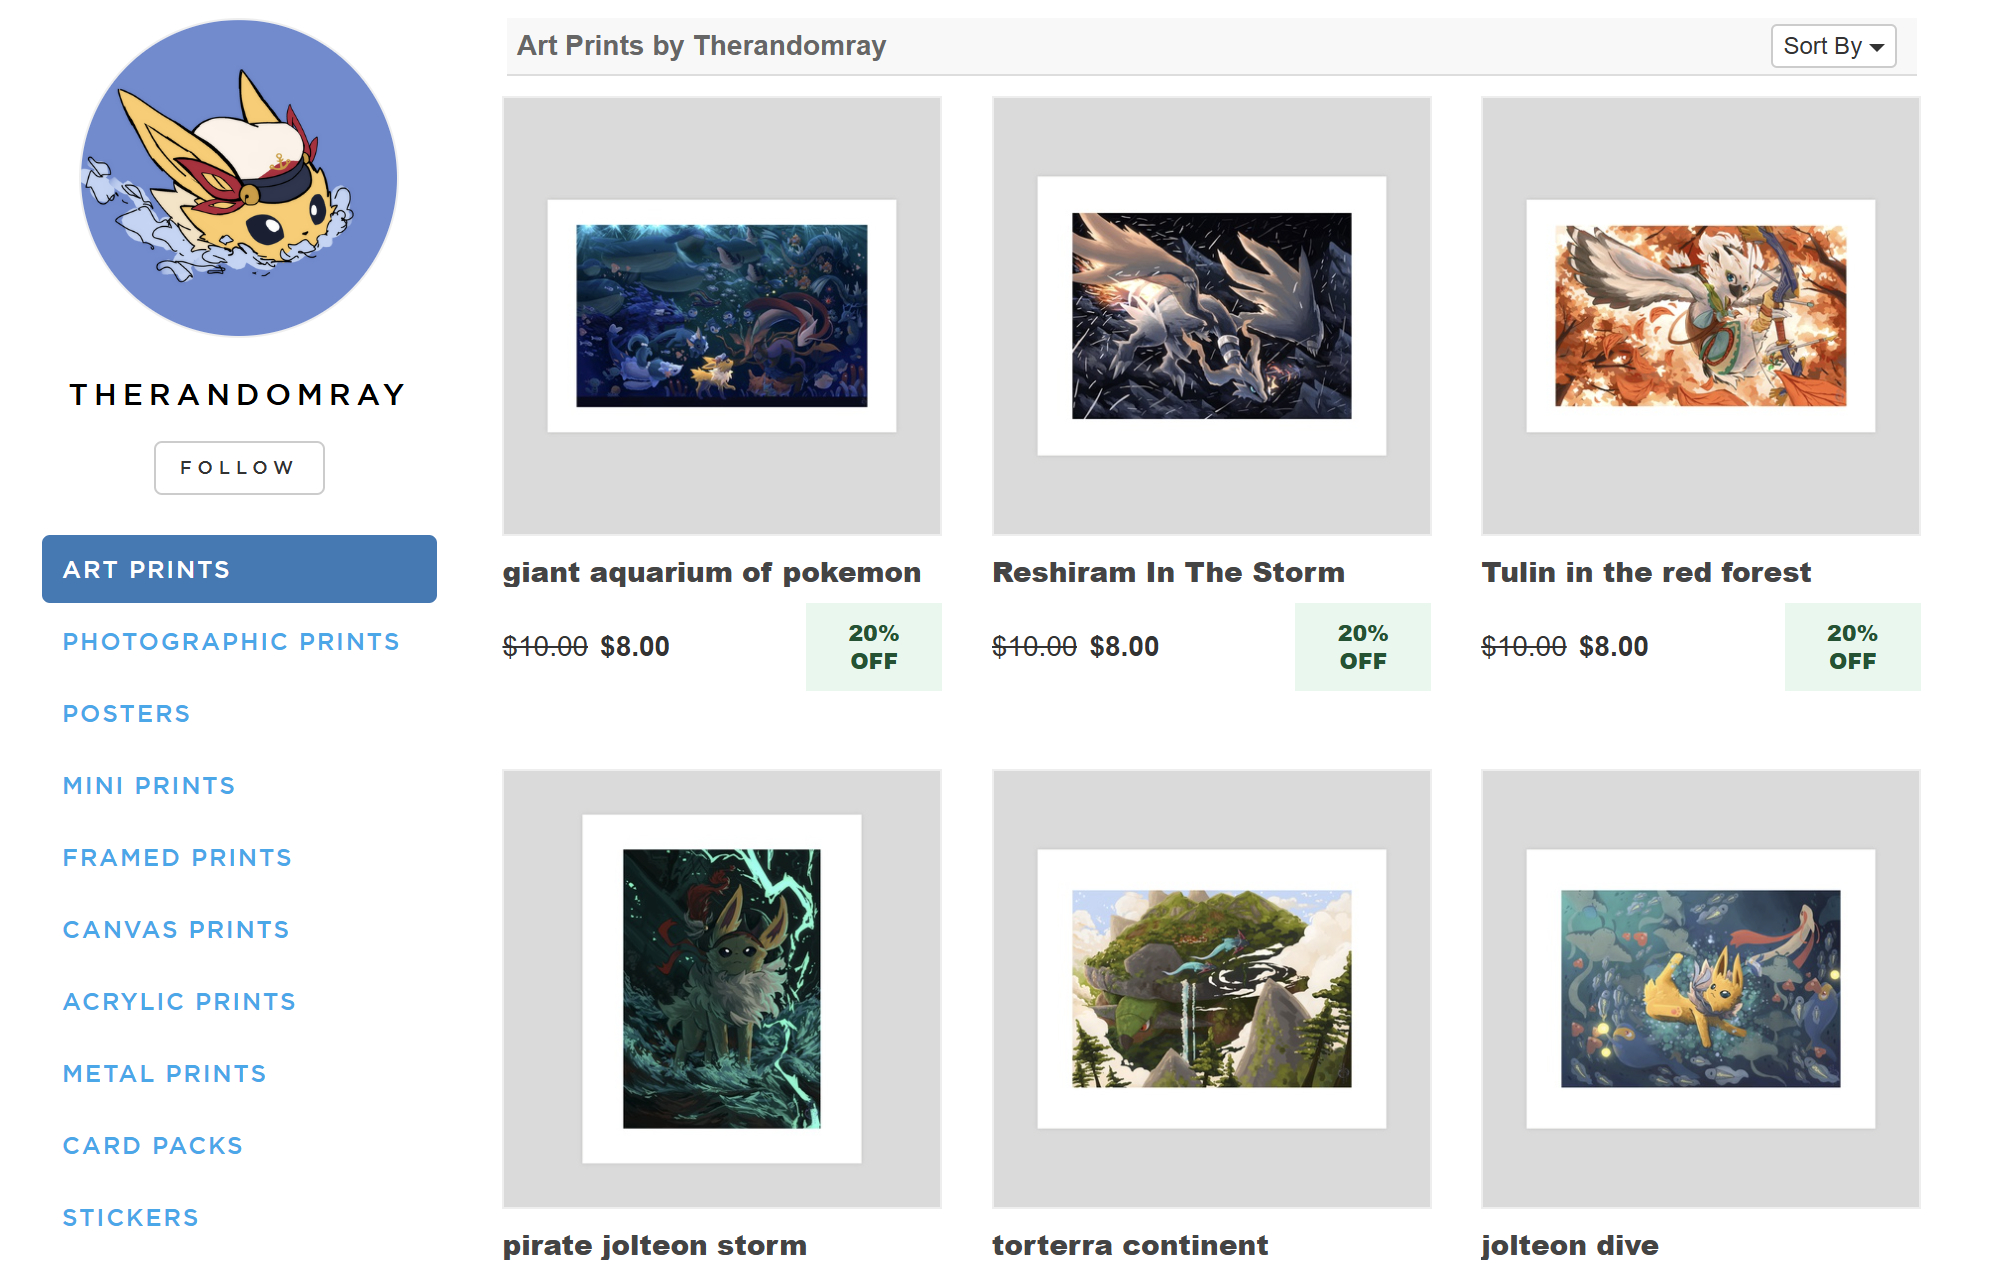The width and height of the screenshot is (1991, 1268).
Task: Select Metal Prints in the sidebar
Action: pos(164,1074)
